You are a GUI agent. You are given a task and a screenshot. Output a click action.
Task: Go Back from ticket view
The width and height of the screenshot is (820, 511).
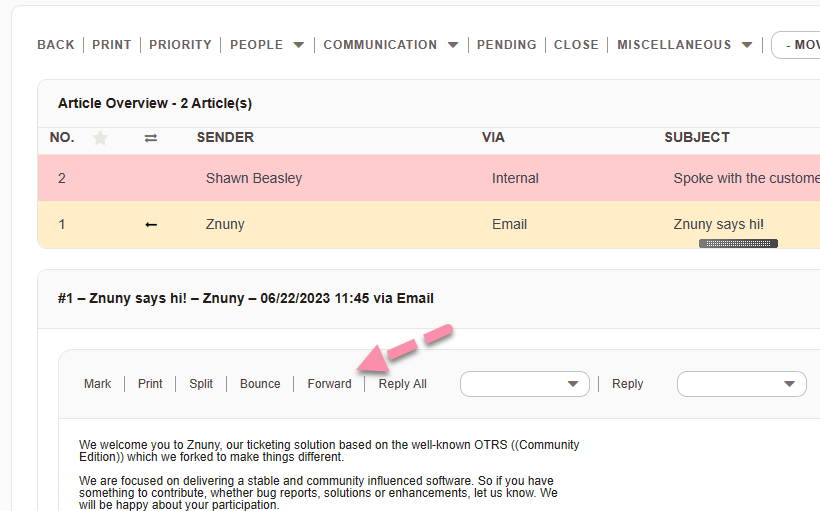[x=56, y=45]
